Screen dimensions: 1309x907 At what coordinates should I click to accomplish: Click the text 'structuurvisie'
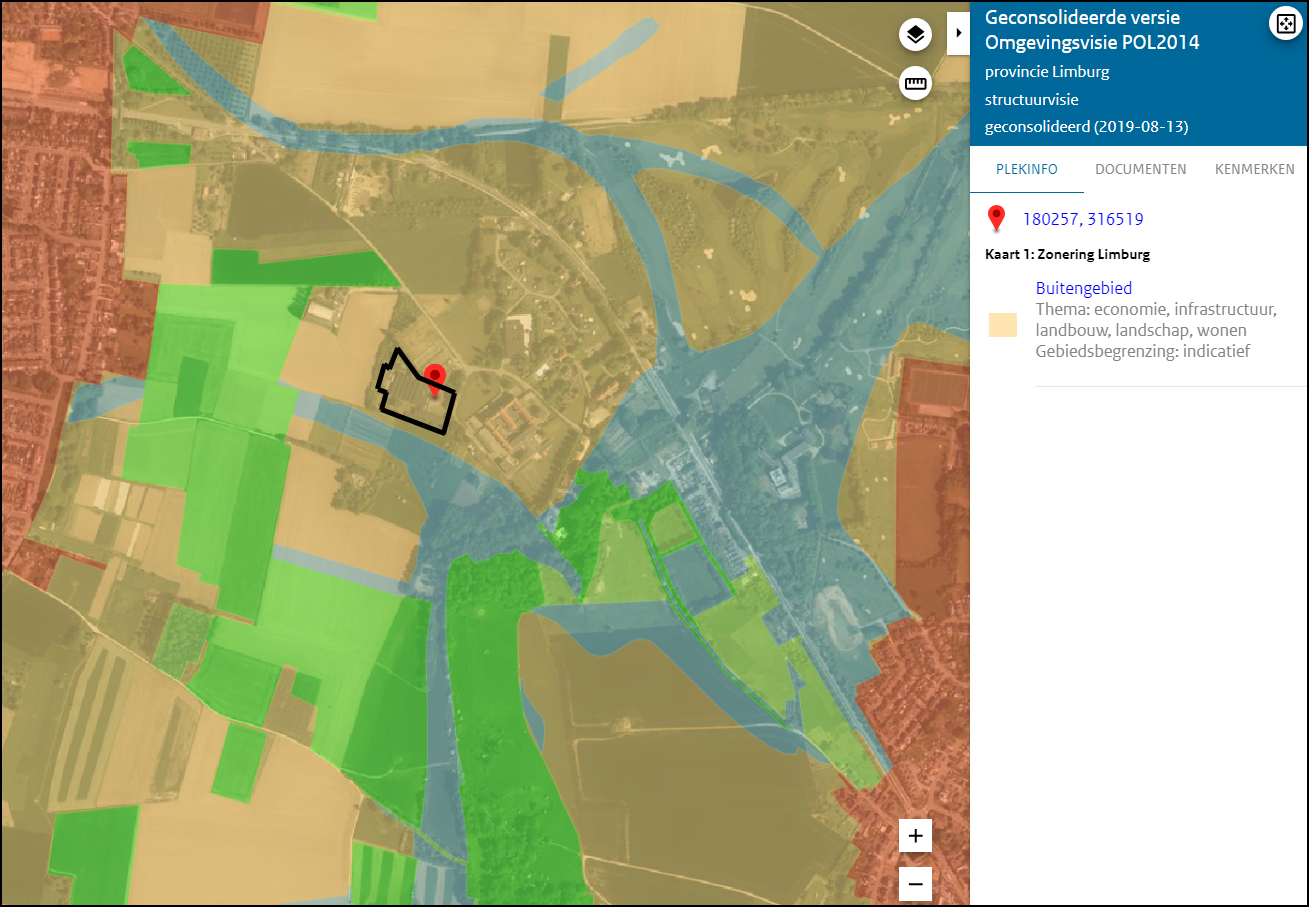1031,100
